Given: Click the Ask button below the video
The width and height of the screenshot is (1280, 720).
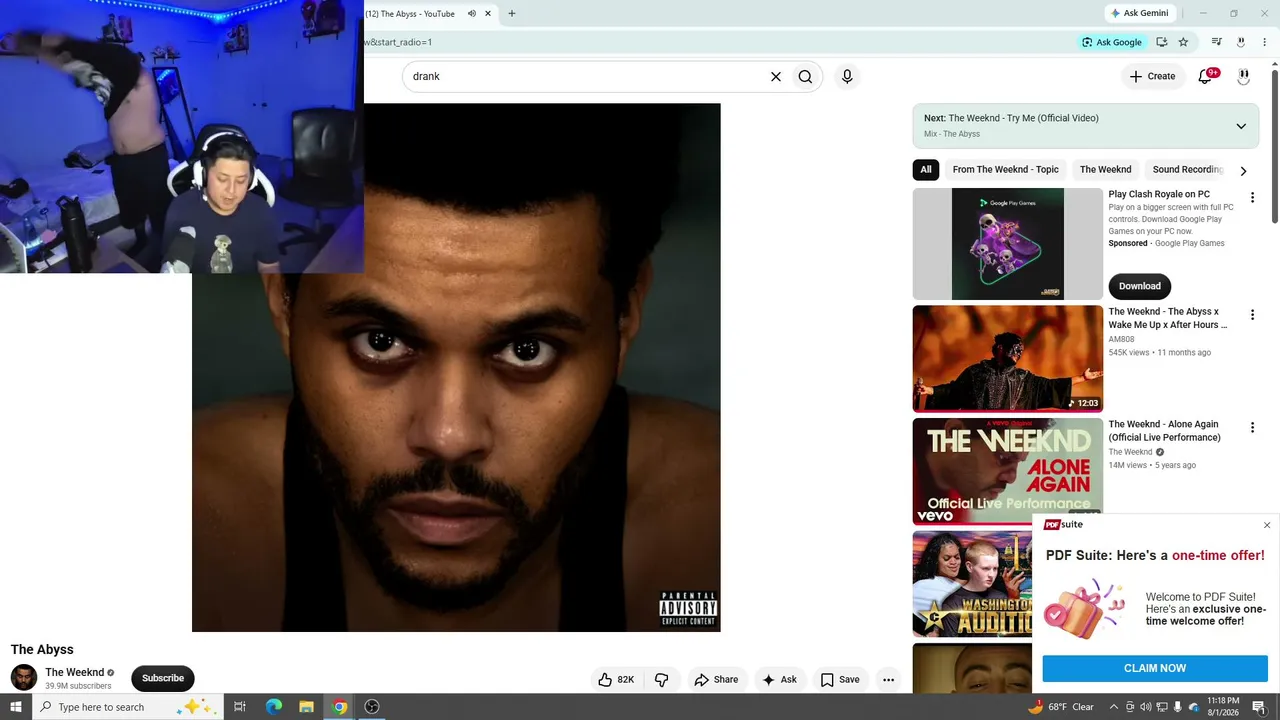Looking at the screenshot, I should [779, 680].
